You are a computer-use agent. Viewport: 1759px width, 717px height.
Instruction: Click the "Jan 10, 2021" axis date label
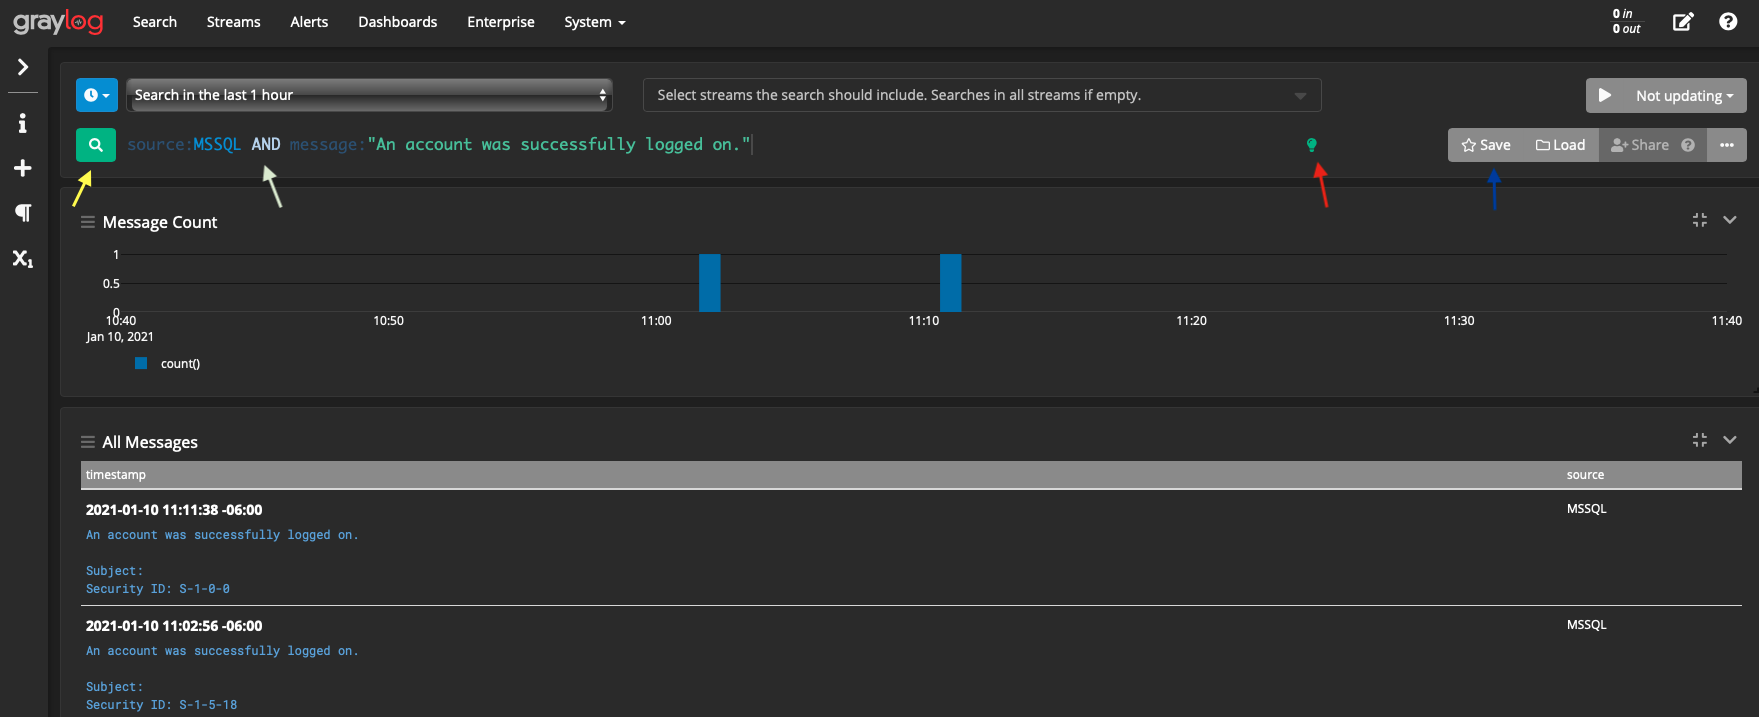(120, 337)
